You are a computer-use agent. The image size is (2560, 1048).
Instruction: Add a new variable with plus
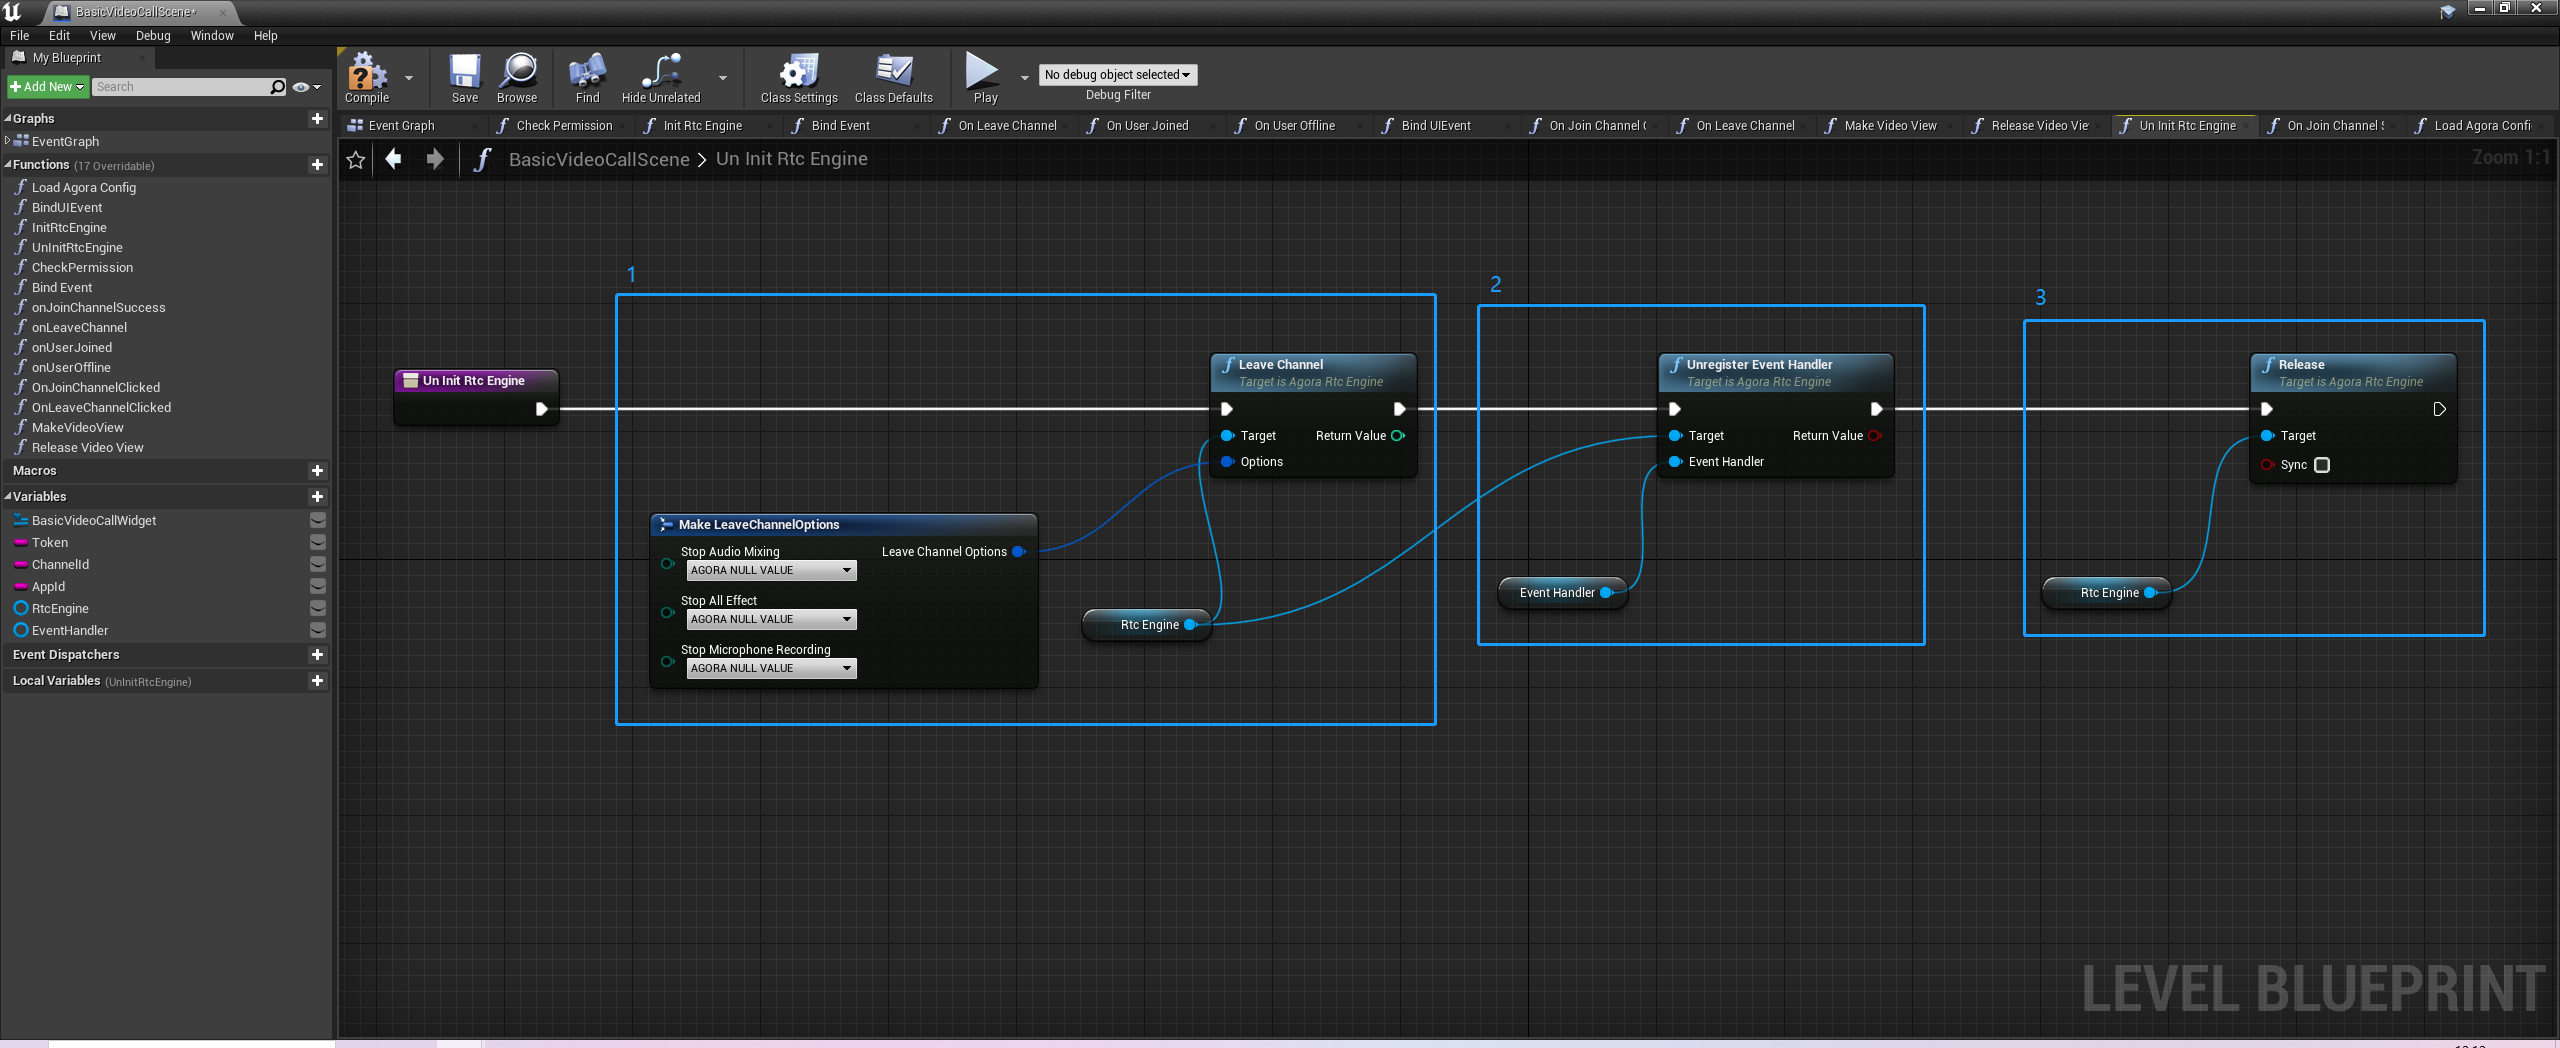click(318, 496)
